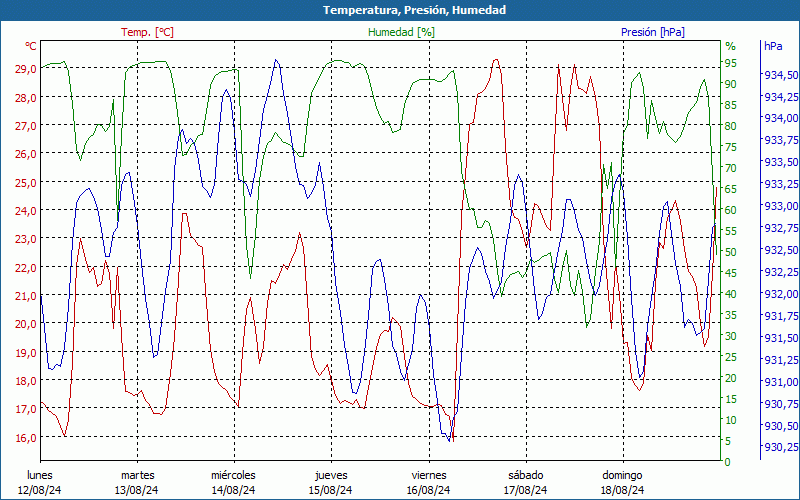This screenshot has width=800, height=500.
Task: Click the 80 humidity axis value
Action: point(731,126)
